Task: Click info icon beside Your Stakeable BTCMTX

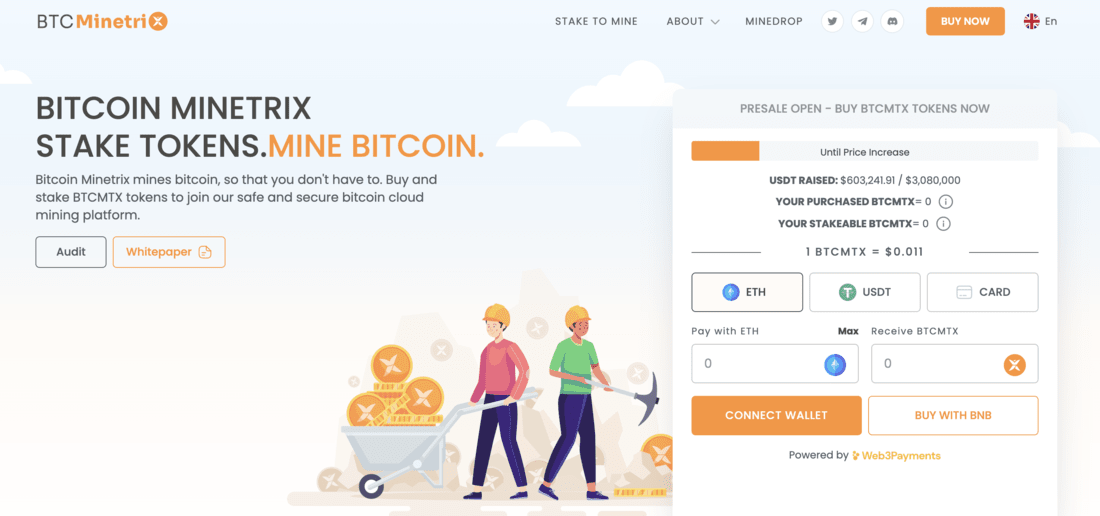Action: click(x=944, y=224)
